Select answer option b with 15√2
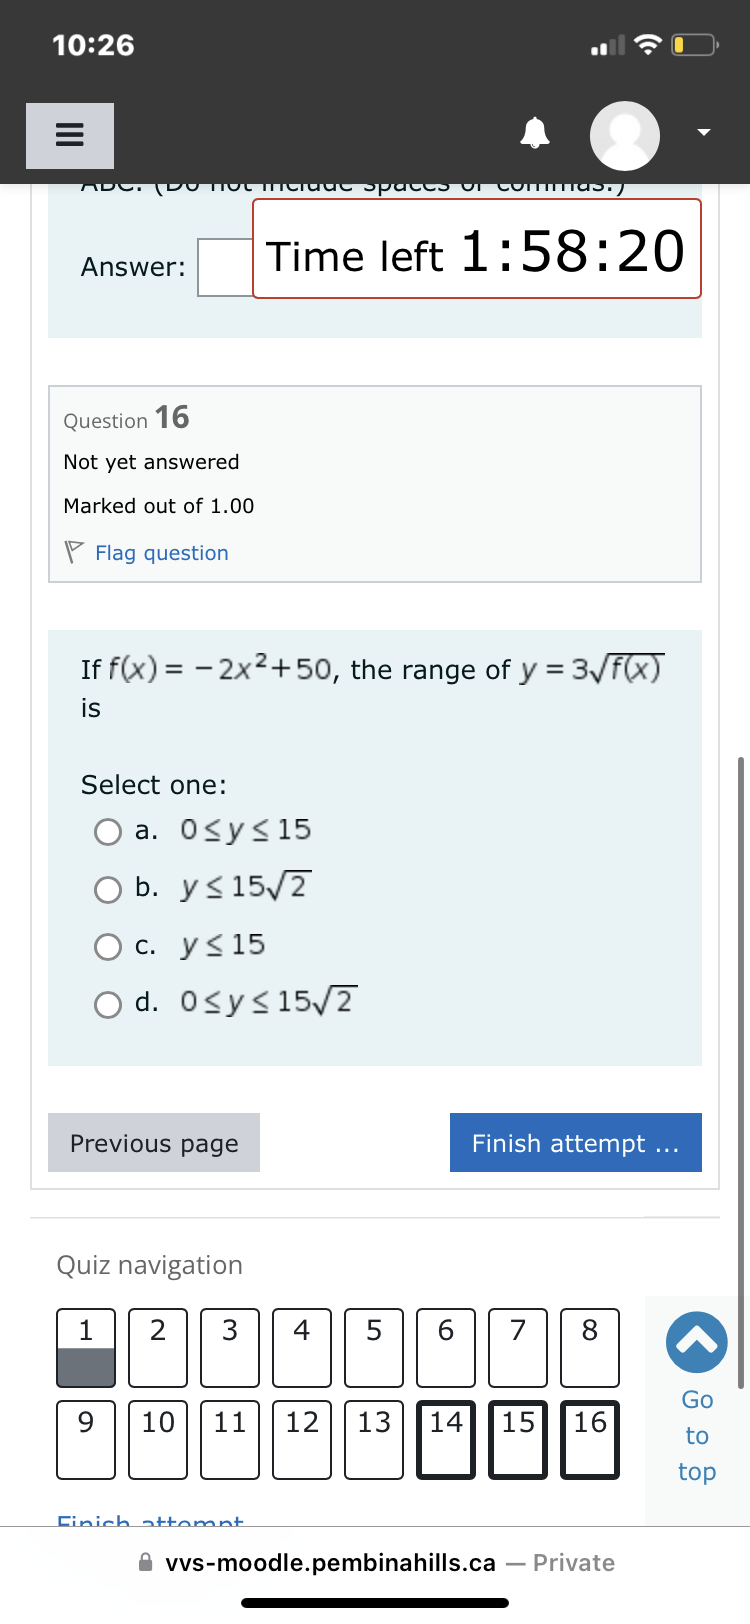The width and height of the screenshot is (750, 1624). pyautogui.click(x=107, y=889)
